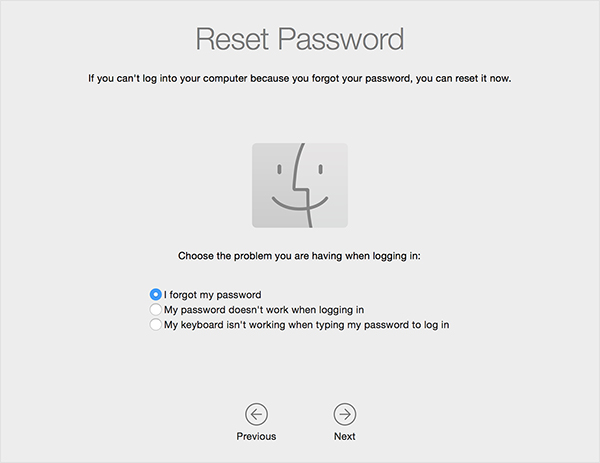
Task: Click the forgot your password description text
Action: (x=300, y=78)
